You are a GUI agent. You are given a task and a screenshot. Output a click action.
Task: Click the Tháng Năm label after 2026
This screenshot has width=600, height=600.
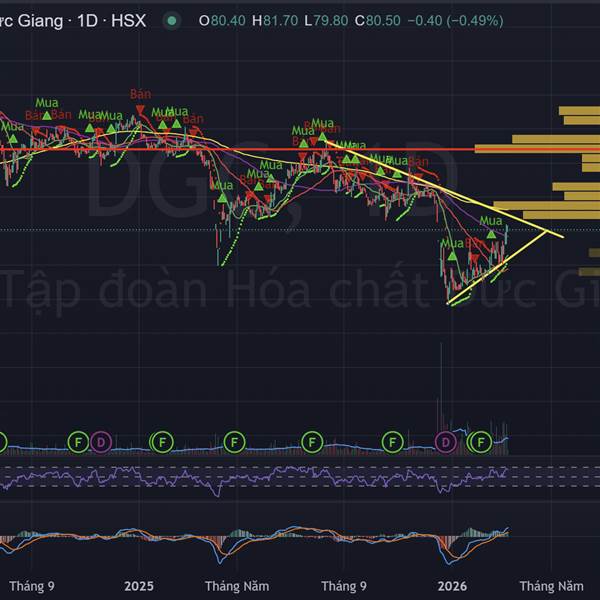(x=551, y=586)
